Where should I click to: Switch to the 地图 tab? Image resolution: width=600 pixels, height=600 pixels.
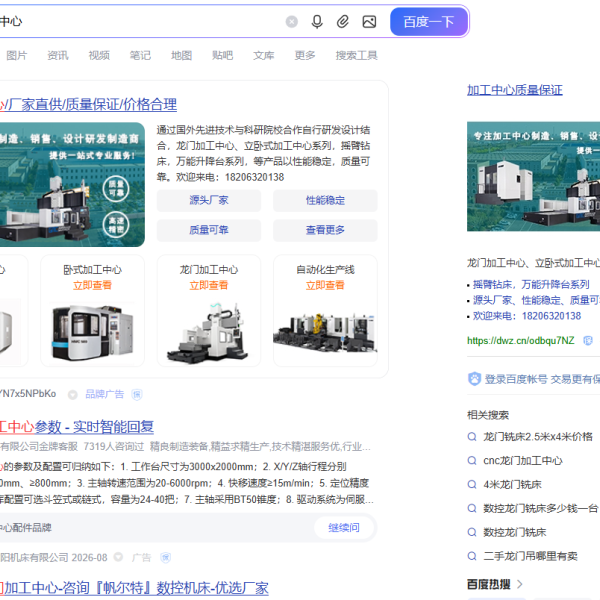click(181, 55)
